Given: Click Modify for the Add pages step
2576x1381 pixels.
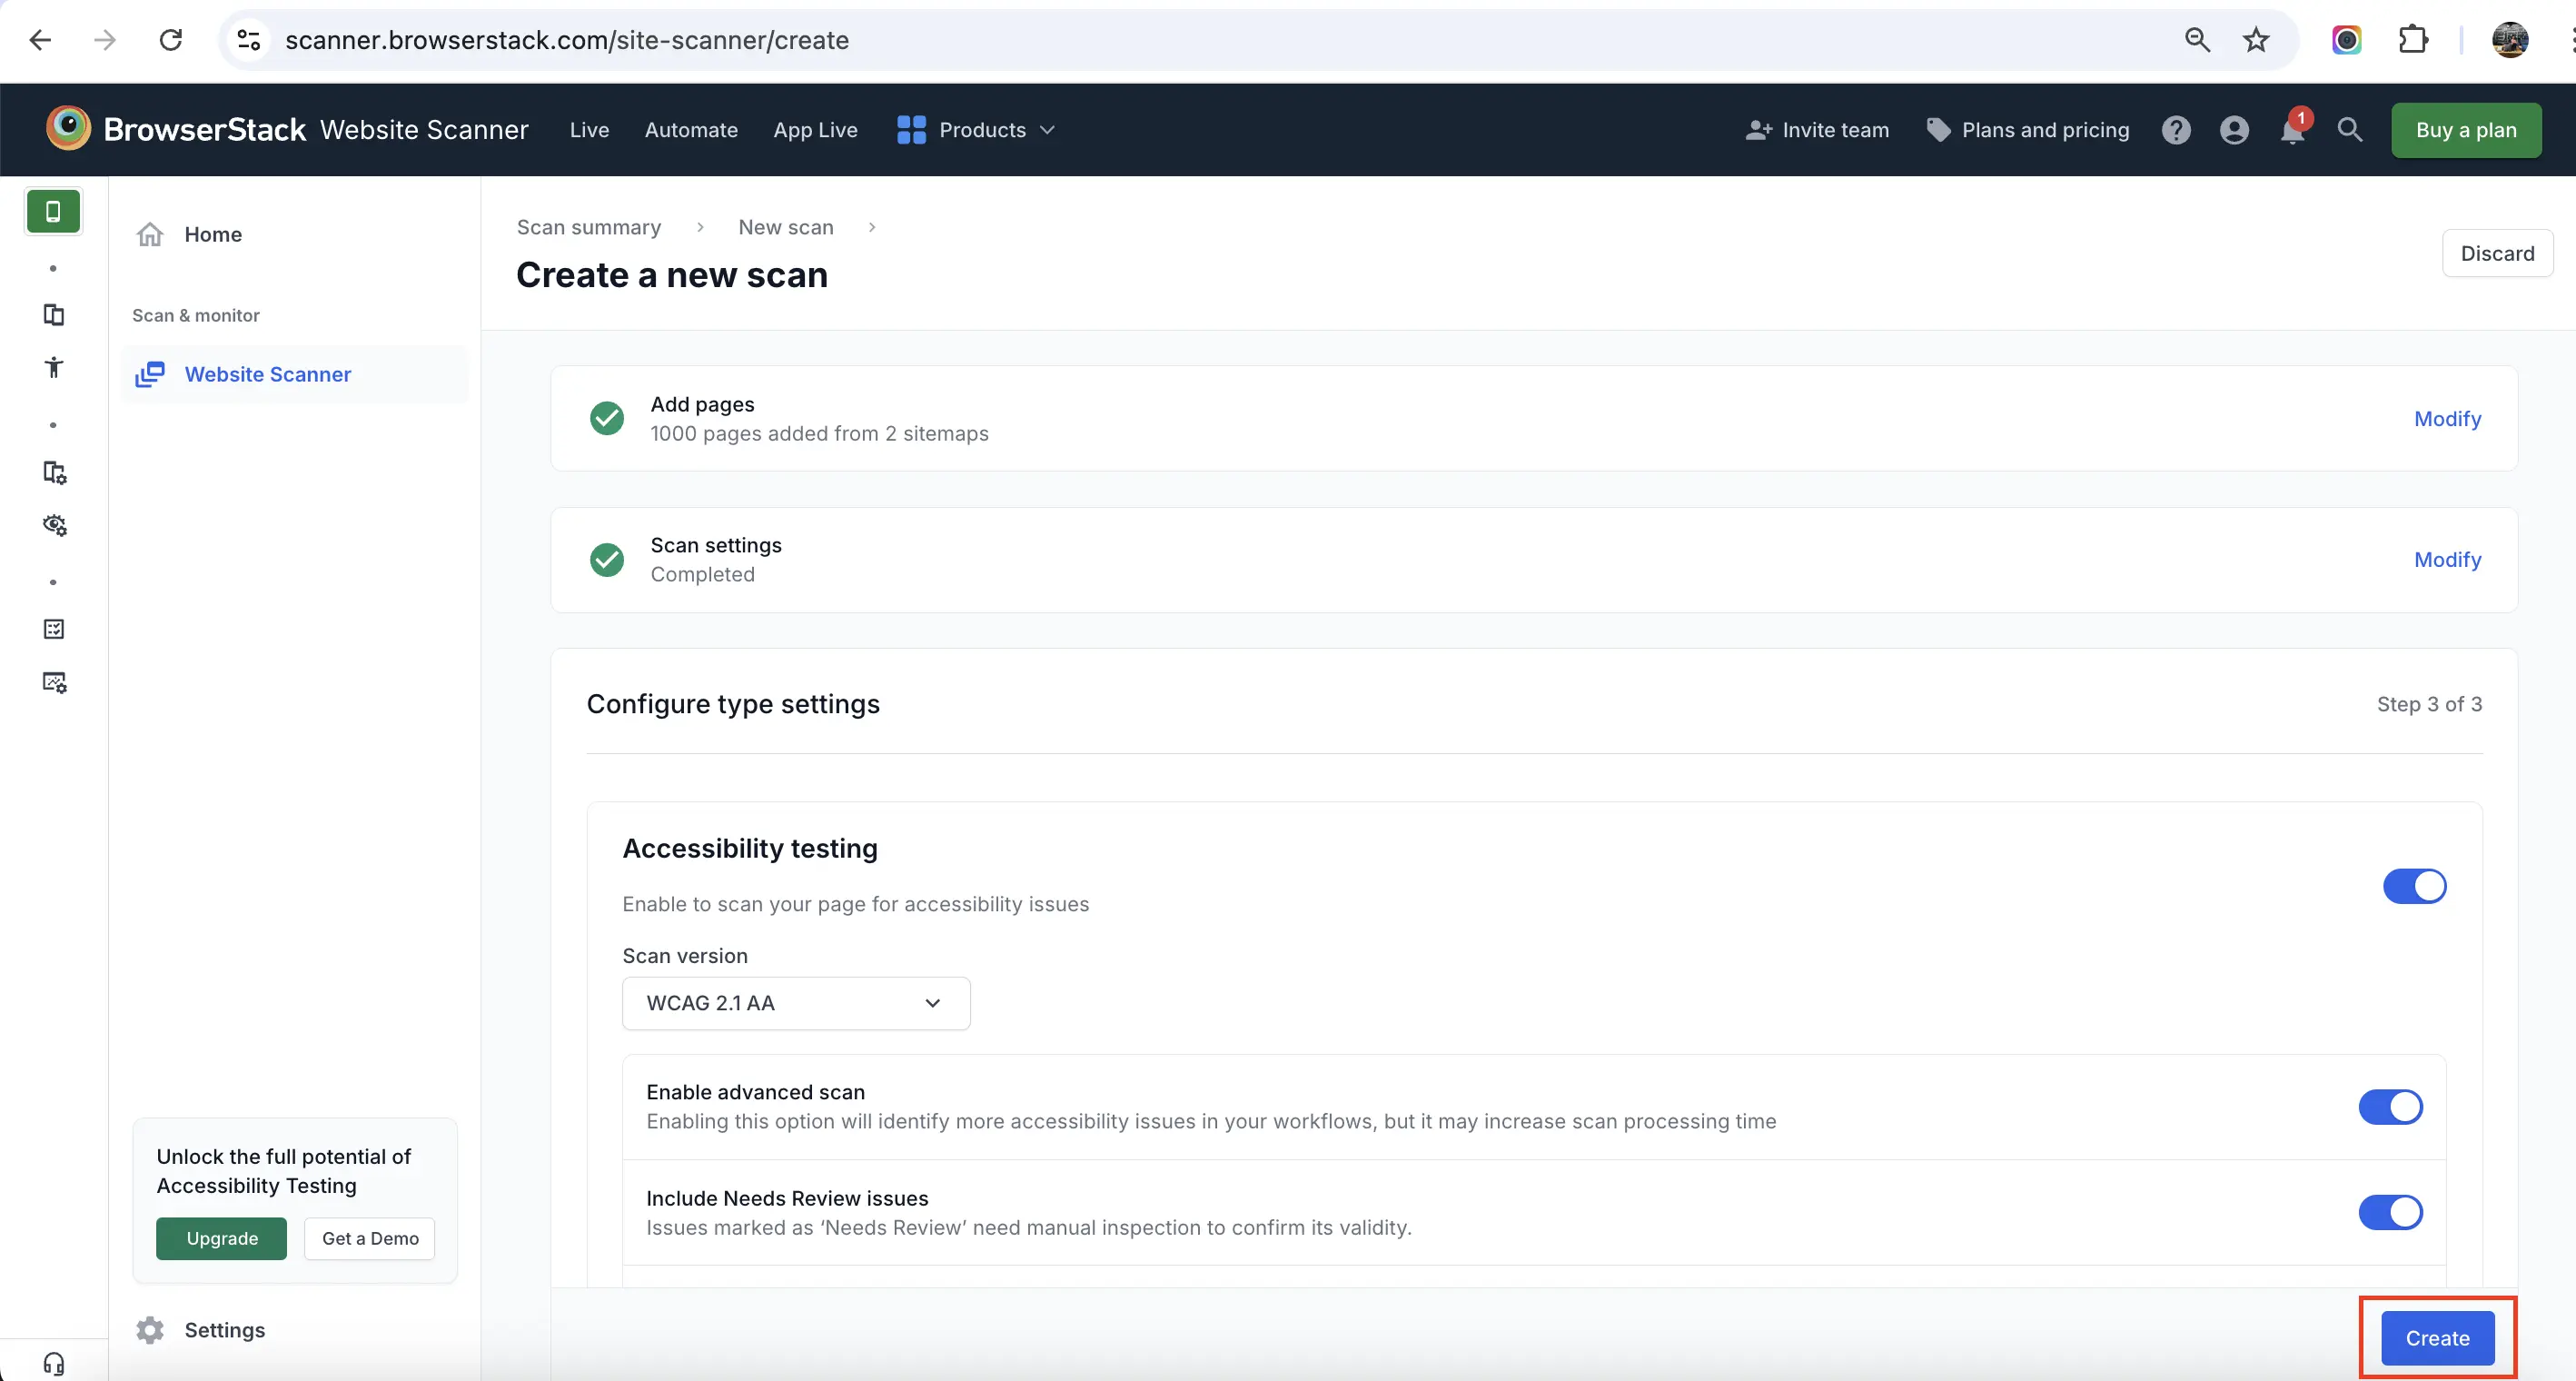Looking at the screenshot, I should tap(2446, 419).
